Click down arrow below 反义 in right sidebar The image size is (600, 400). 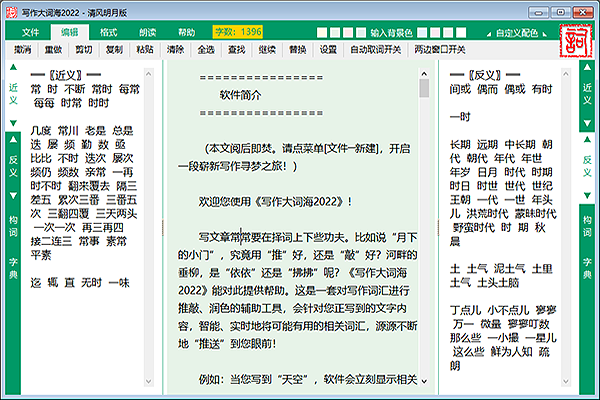(x=587, y=196)
